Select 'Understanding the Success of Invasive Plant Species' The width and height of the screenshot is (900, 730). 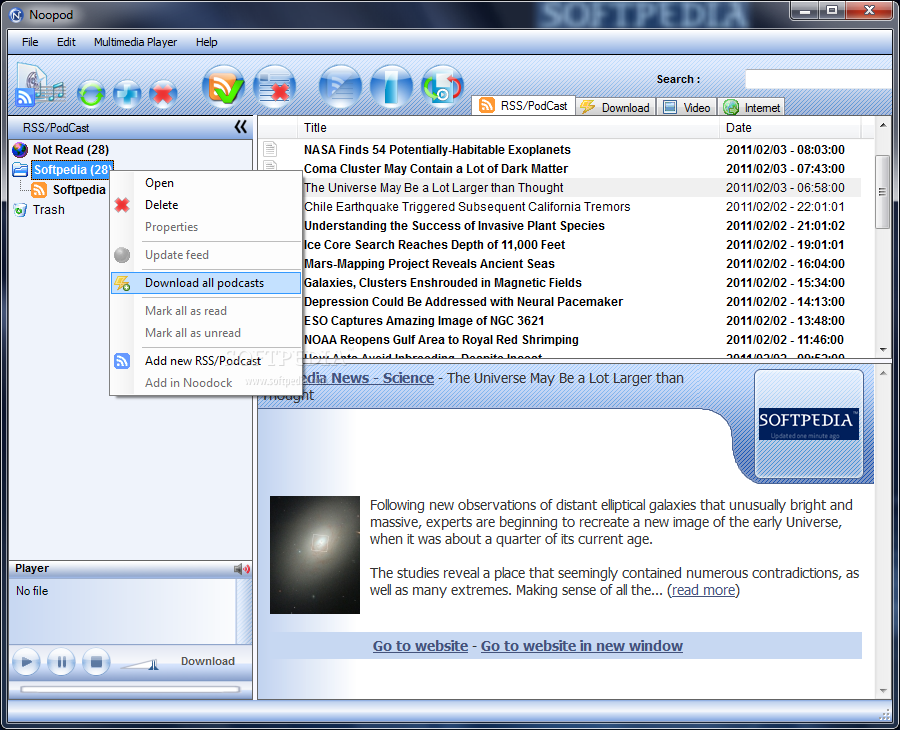click(x=455, y=226)
